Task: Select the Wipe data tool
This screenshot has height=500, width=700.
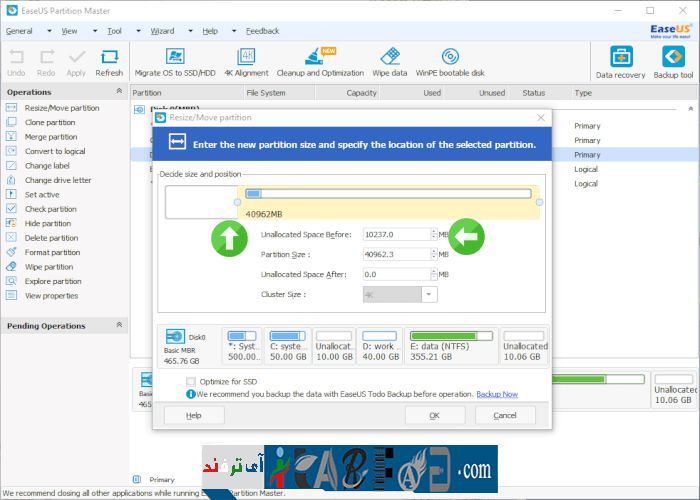Action: pos(390,57)
